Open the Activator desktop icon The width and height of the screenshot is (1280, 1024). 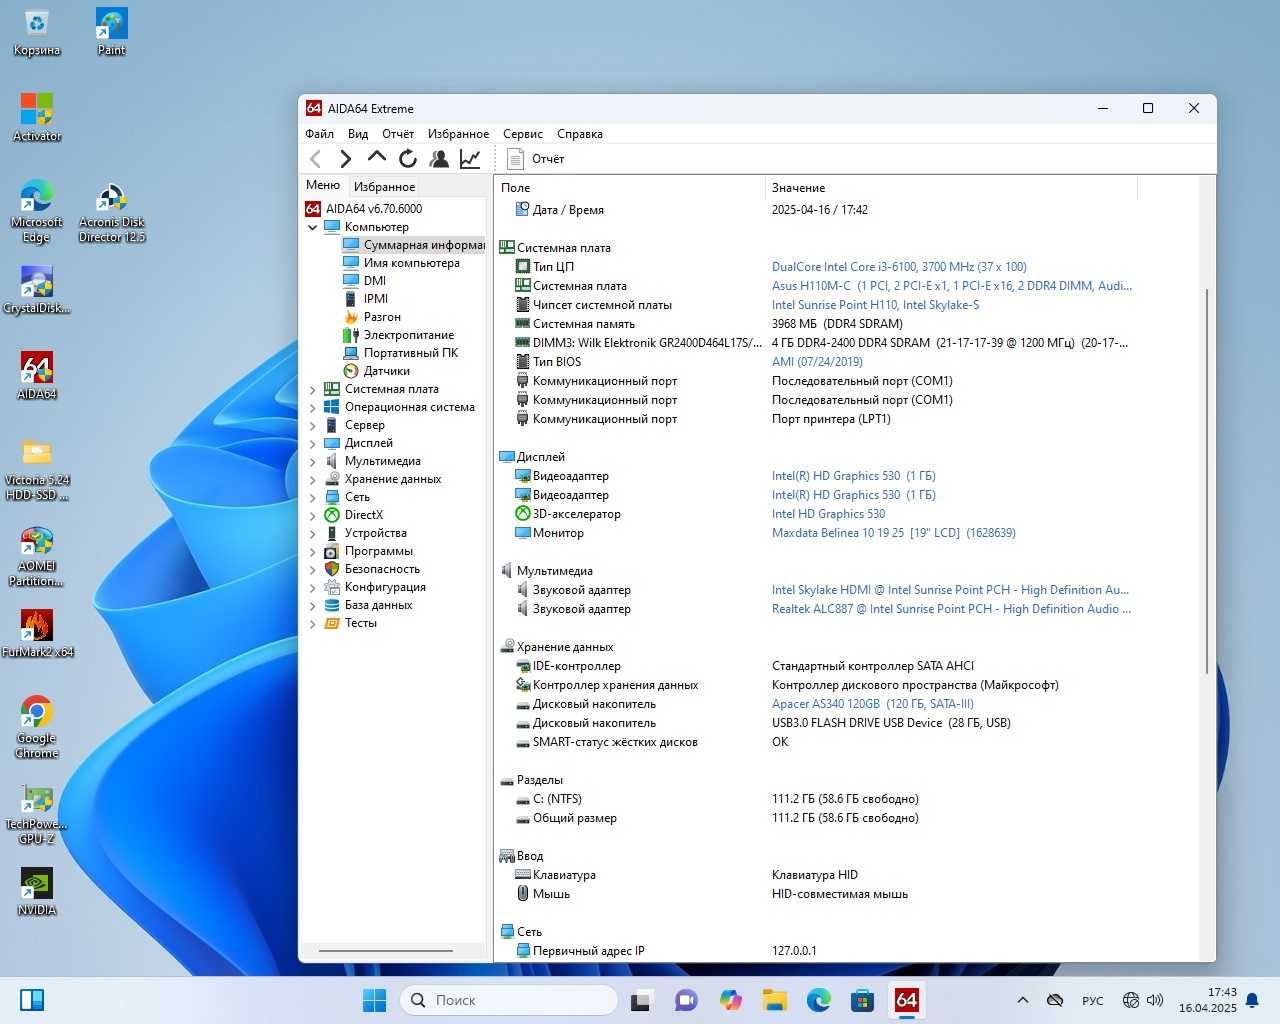[37, 118]
